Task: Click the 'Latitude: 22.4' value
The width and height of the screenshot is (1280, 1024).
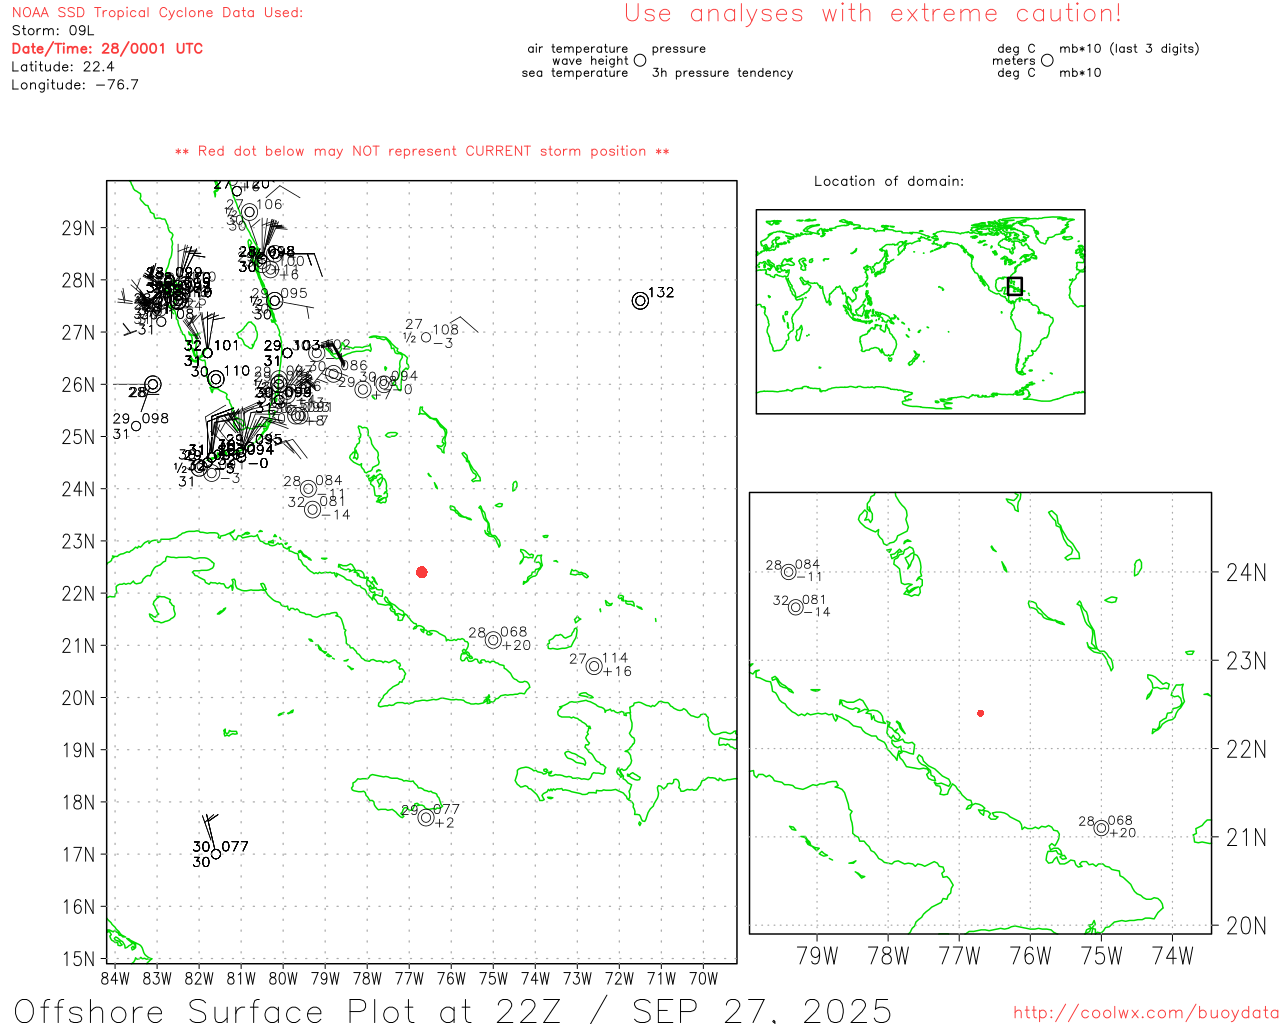Action: pyautogui.click(x=63, y=67)
